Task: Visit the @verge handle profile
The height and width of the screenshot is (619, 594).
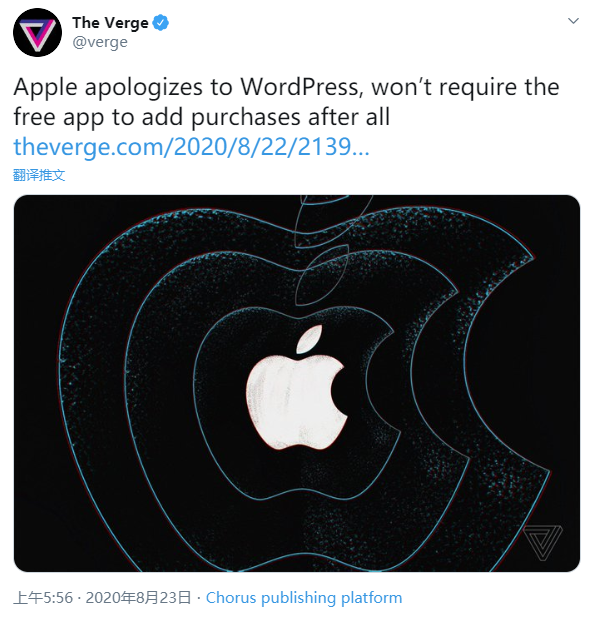Action: (x=100, y=42)
